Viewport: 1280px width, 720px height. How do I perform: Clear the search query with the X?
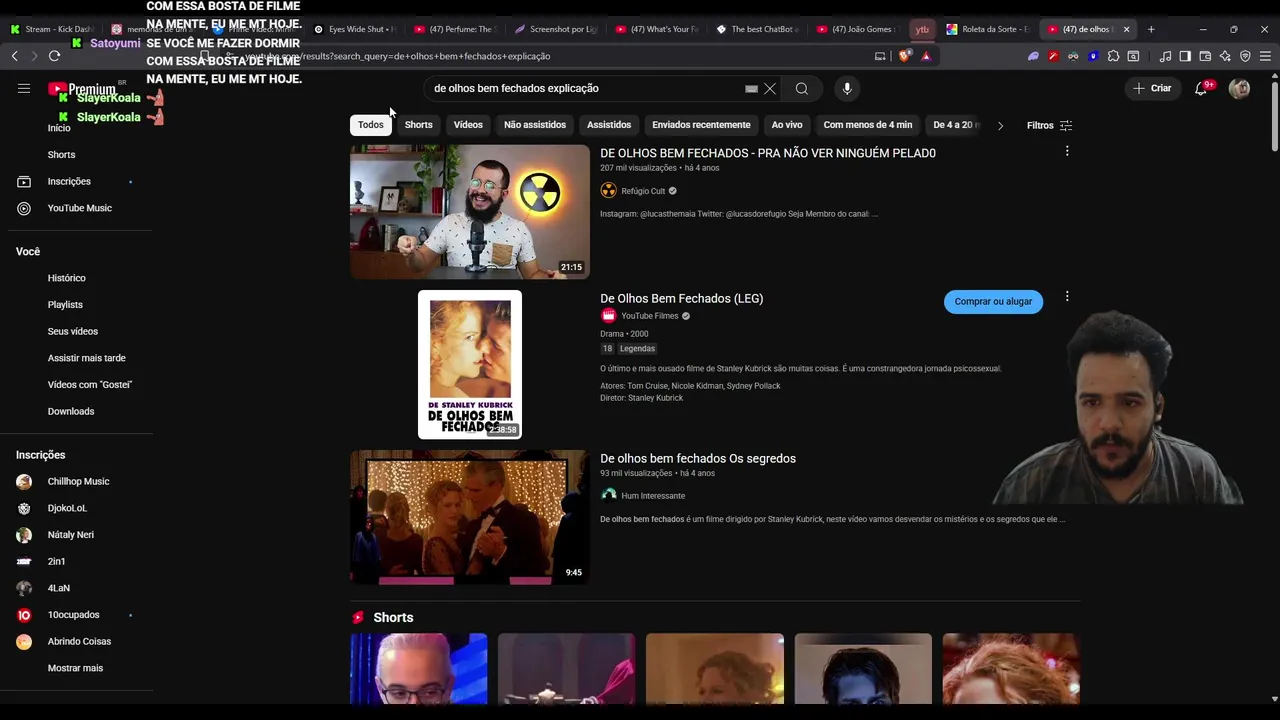[x=770, y=89]
